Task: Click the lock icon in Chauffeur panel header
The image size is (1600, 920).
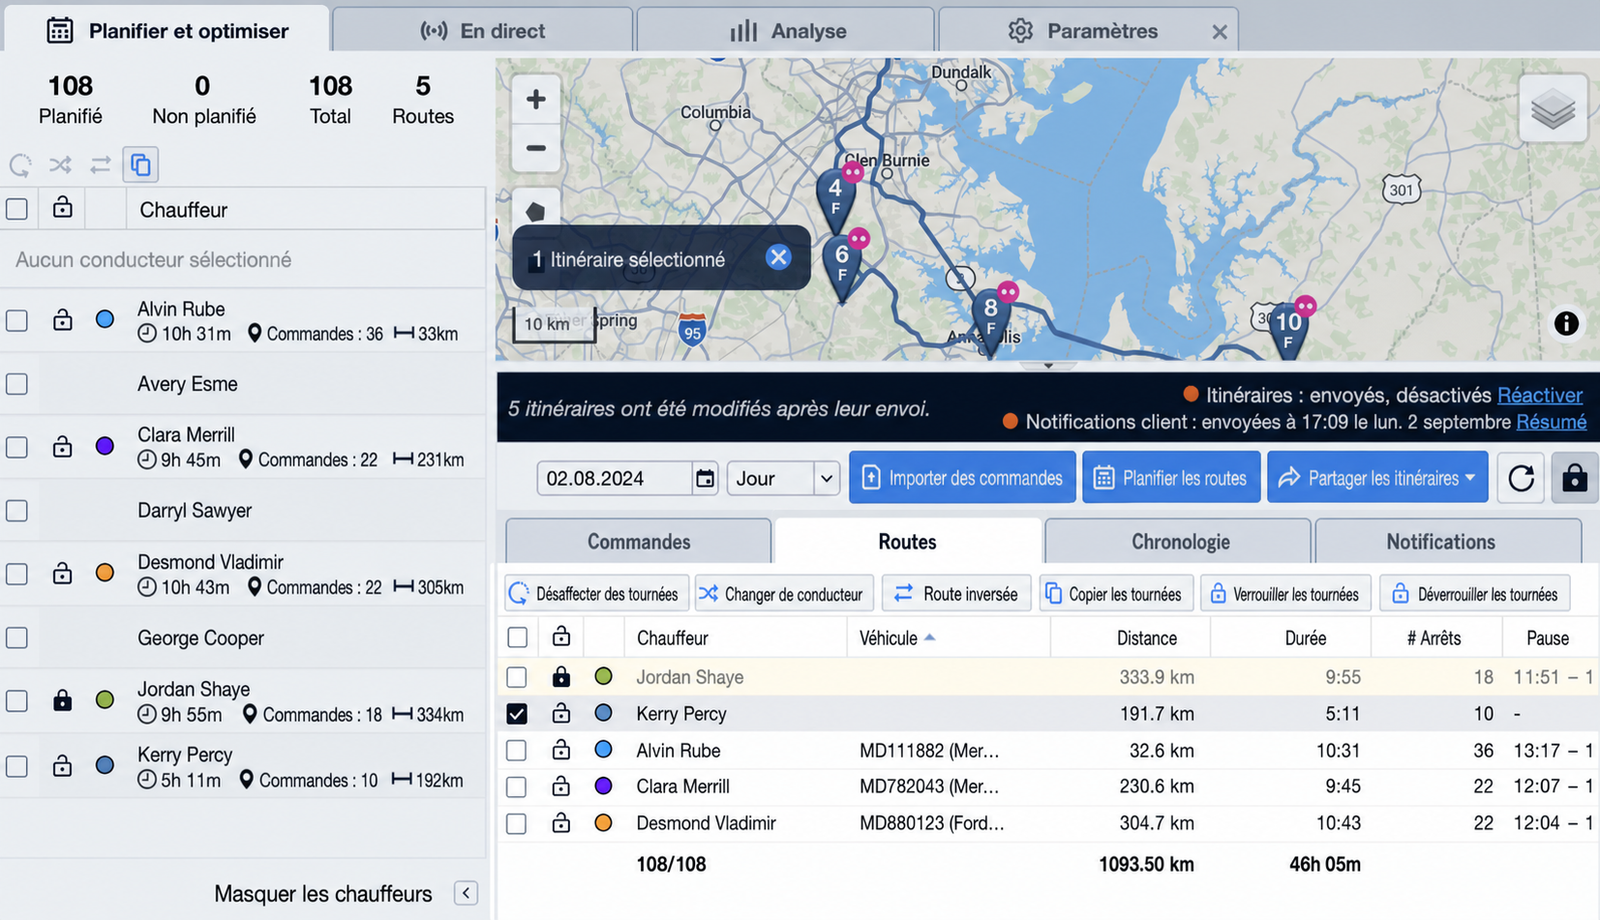Action: [x=63, y=207]
